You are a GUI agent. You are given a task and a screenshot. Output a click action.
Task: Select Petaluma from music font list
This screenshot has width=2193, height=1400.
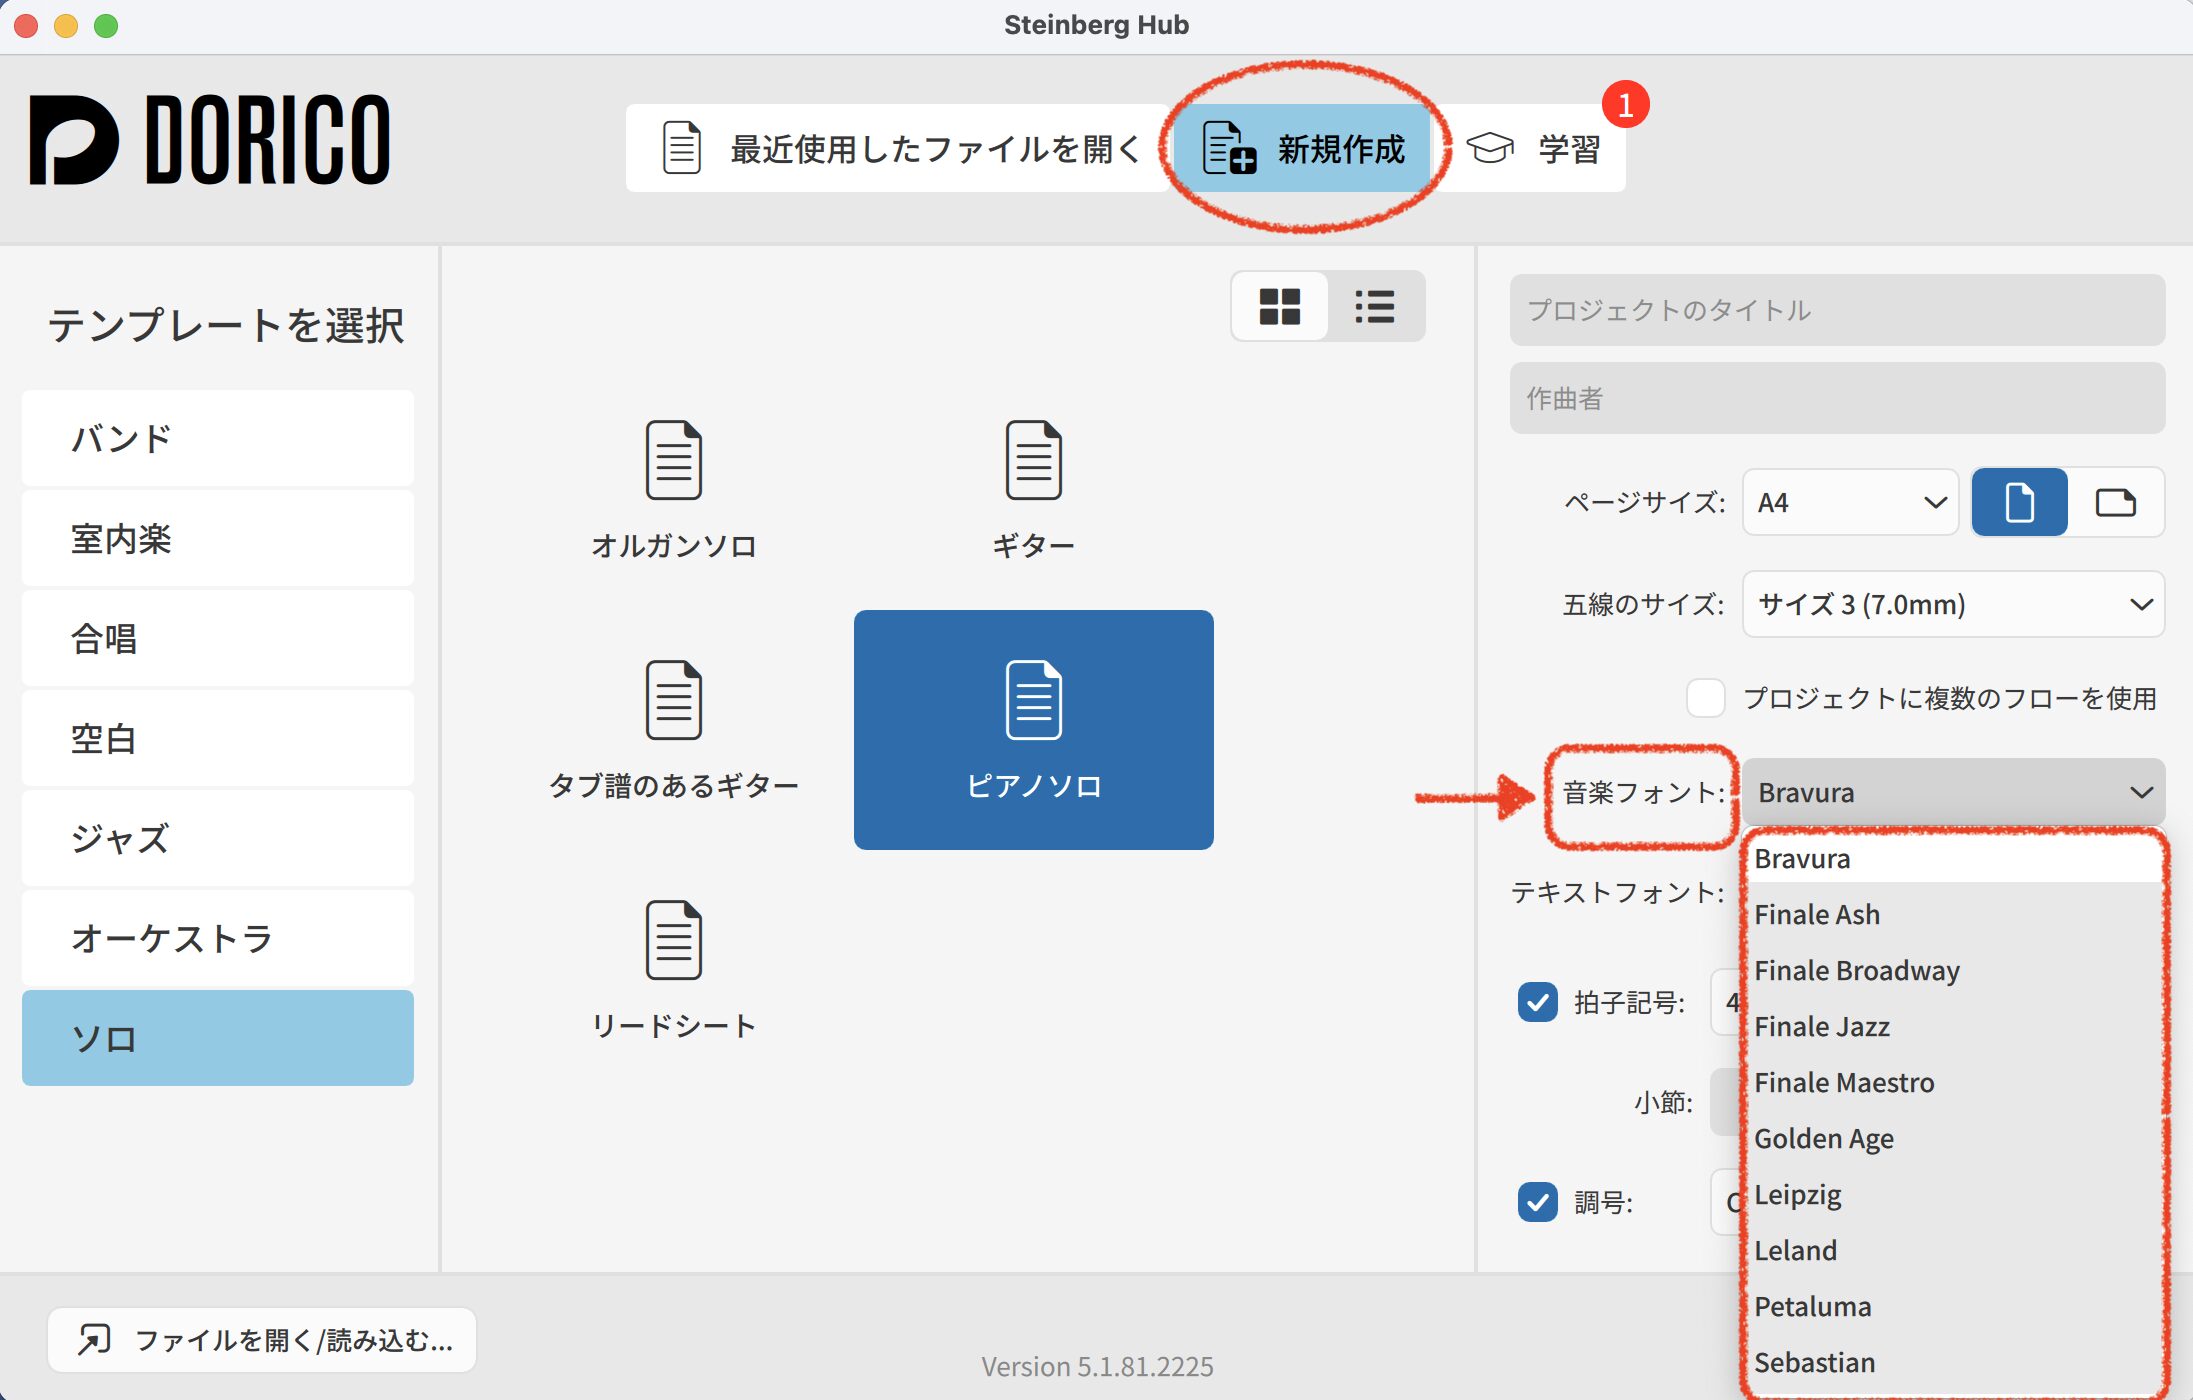click(1813, 1306)
